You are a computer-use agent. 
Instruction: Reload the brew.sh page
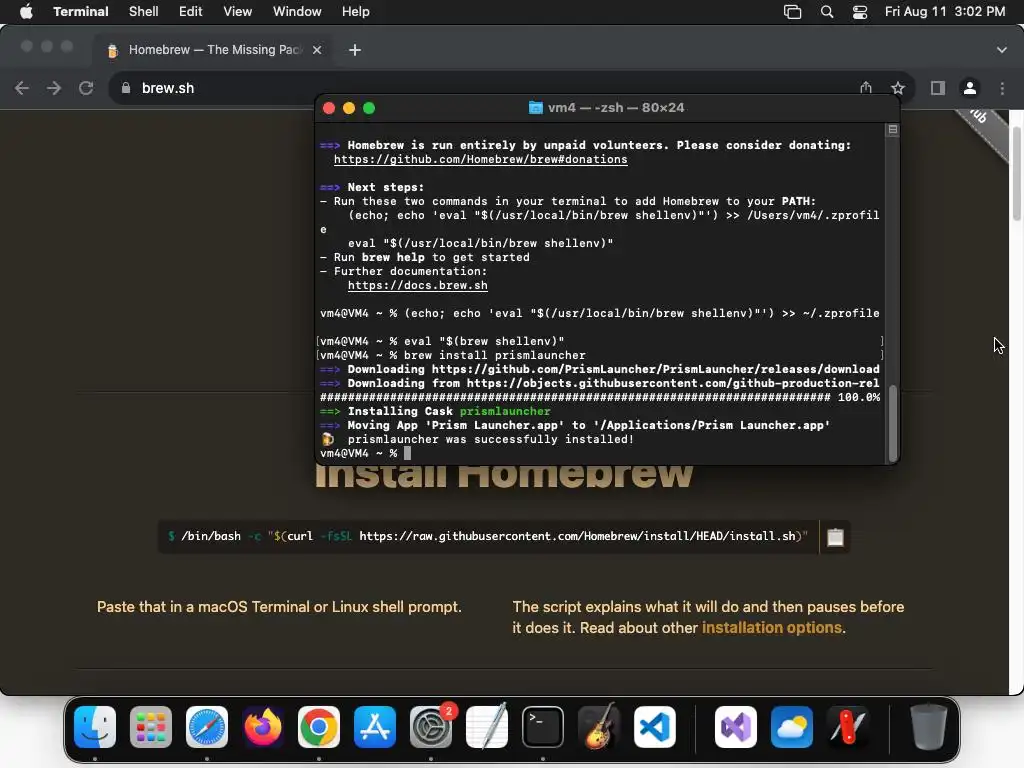click(86, 88)
